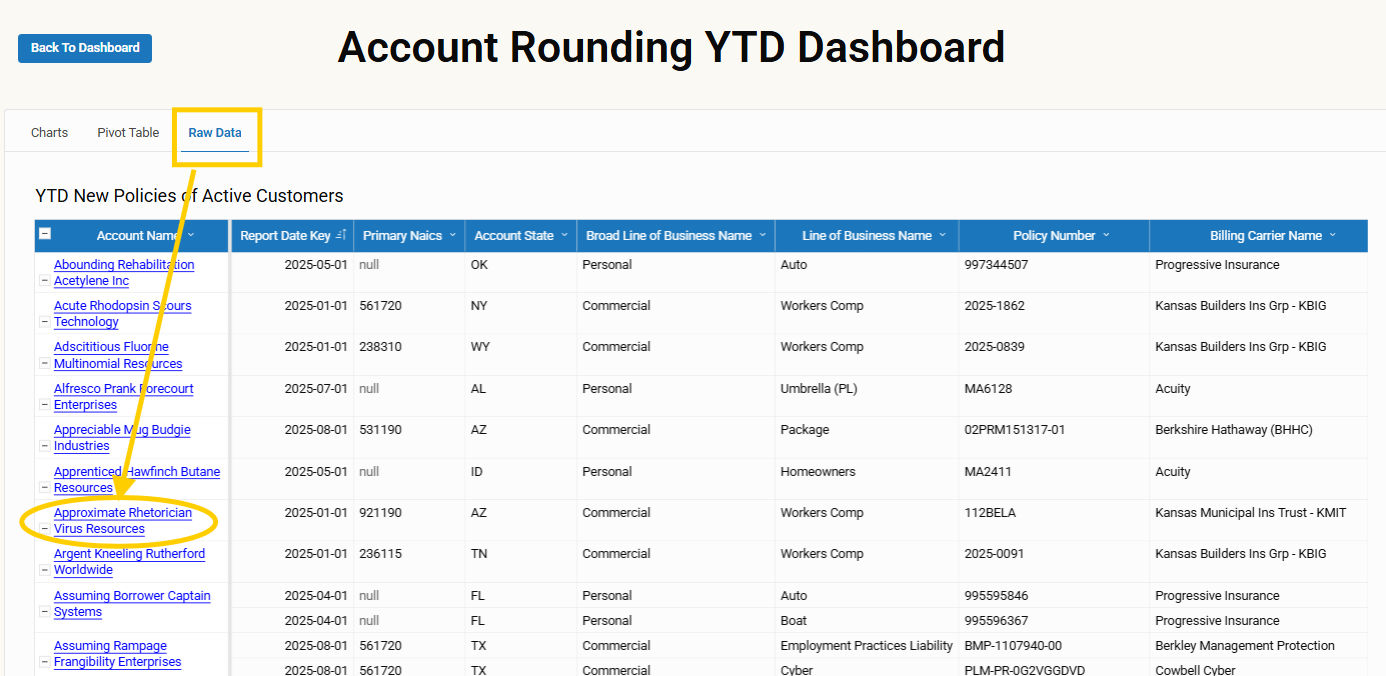This screenshot has height=676, width=1386.
Task: Select policy number 995596367 cell
Action: click(x=1054, y=621)
